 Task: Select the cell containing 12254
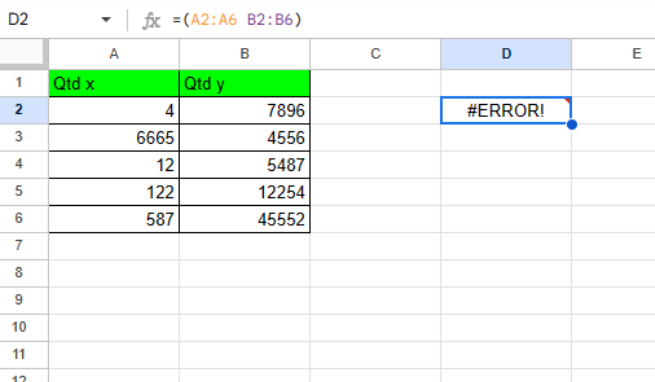click(244, 192)
